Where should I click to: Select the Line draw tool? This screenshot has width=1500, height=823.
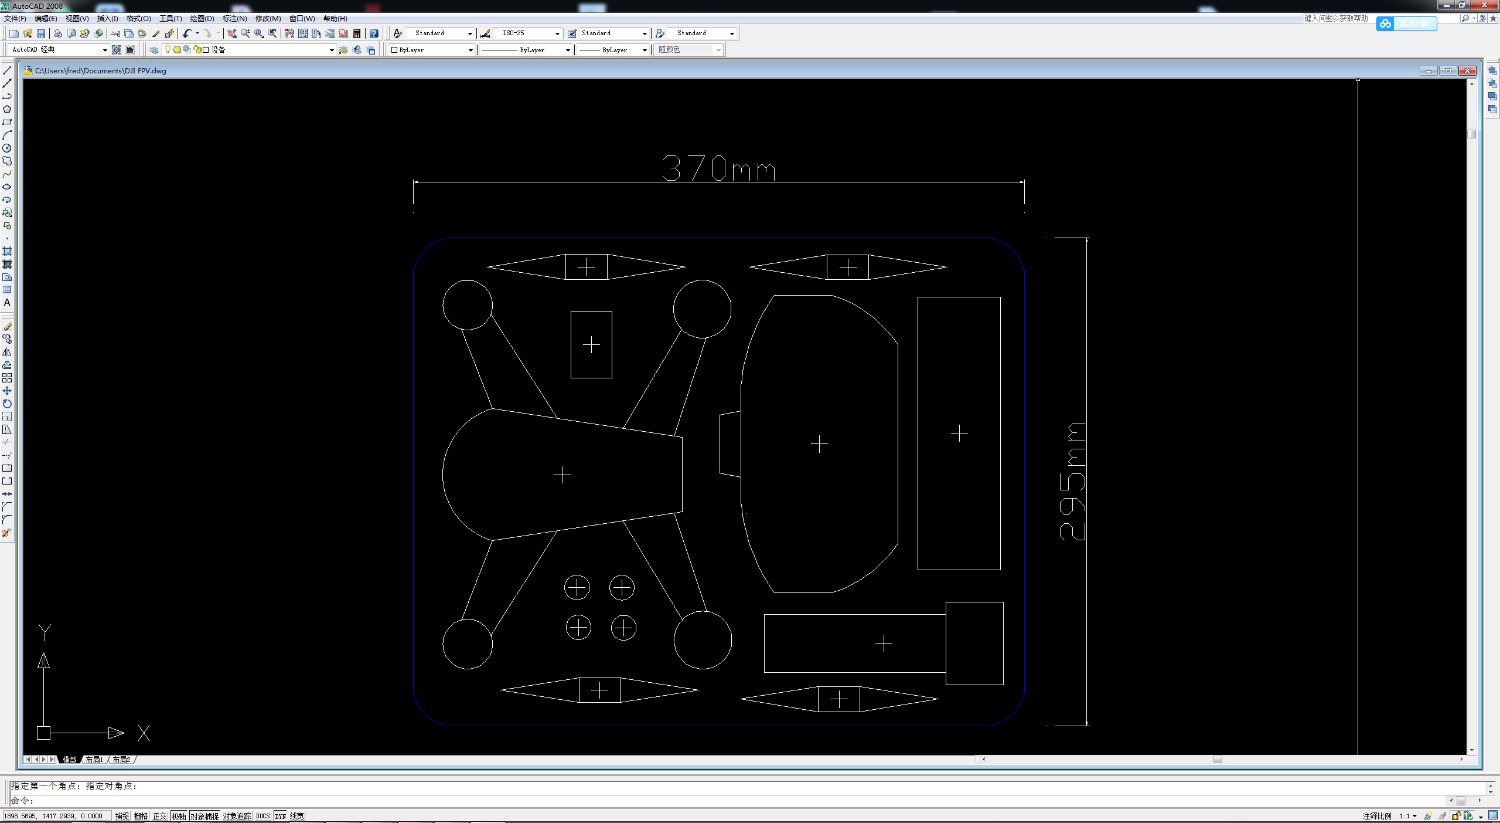(7, 70)
